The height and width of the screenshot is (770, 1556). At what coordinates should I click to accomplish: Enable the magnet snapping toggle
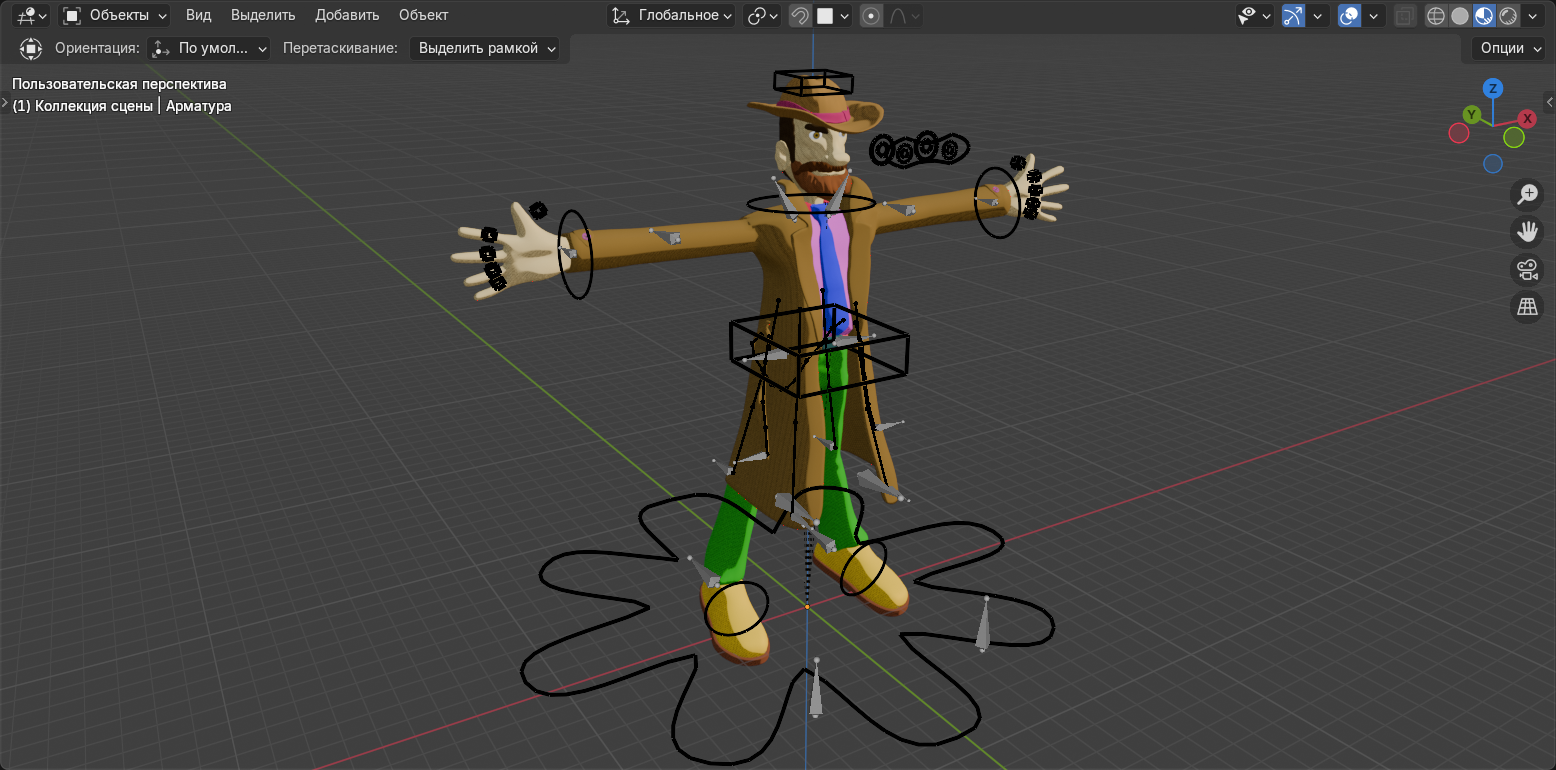pos(800,16)
